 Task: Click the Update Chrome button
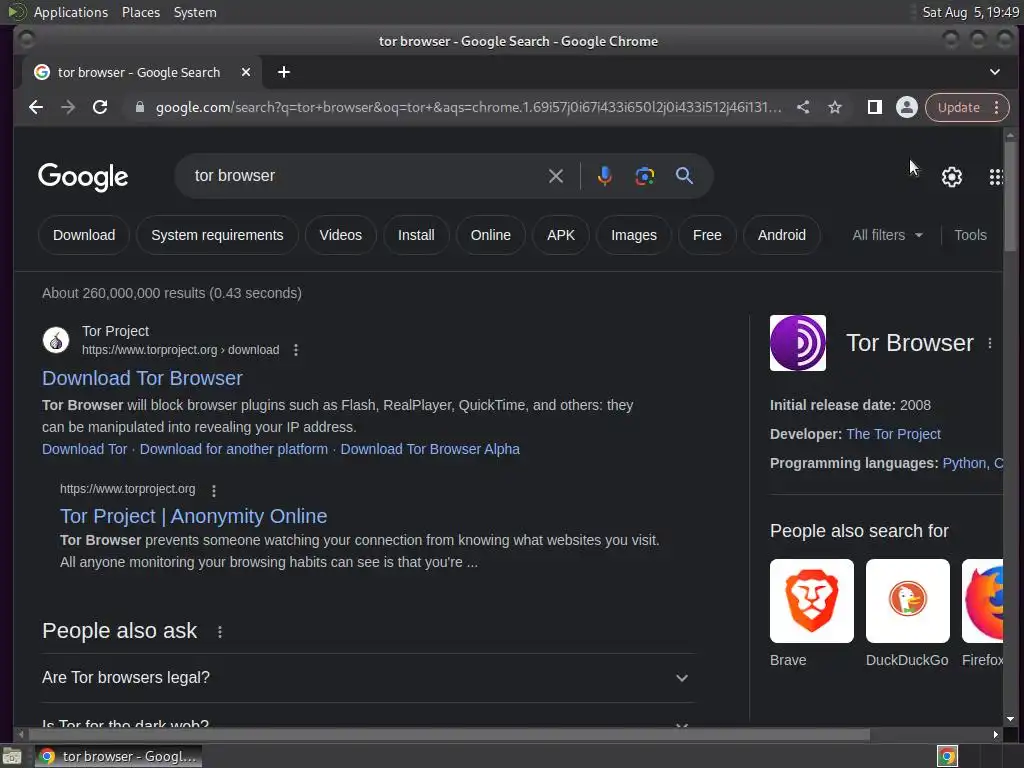pos(959,108)
